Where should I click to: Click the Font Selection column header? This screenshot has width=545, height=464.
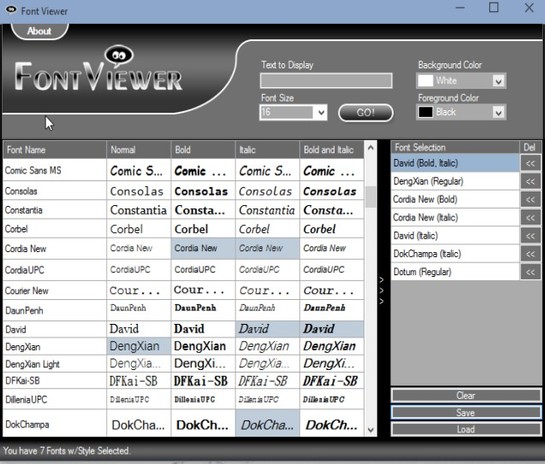coord(455,147)
